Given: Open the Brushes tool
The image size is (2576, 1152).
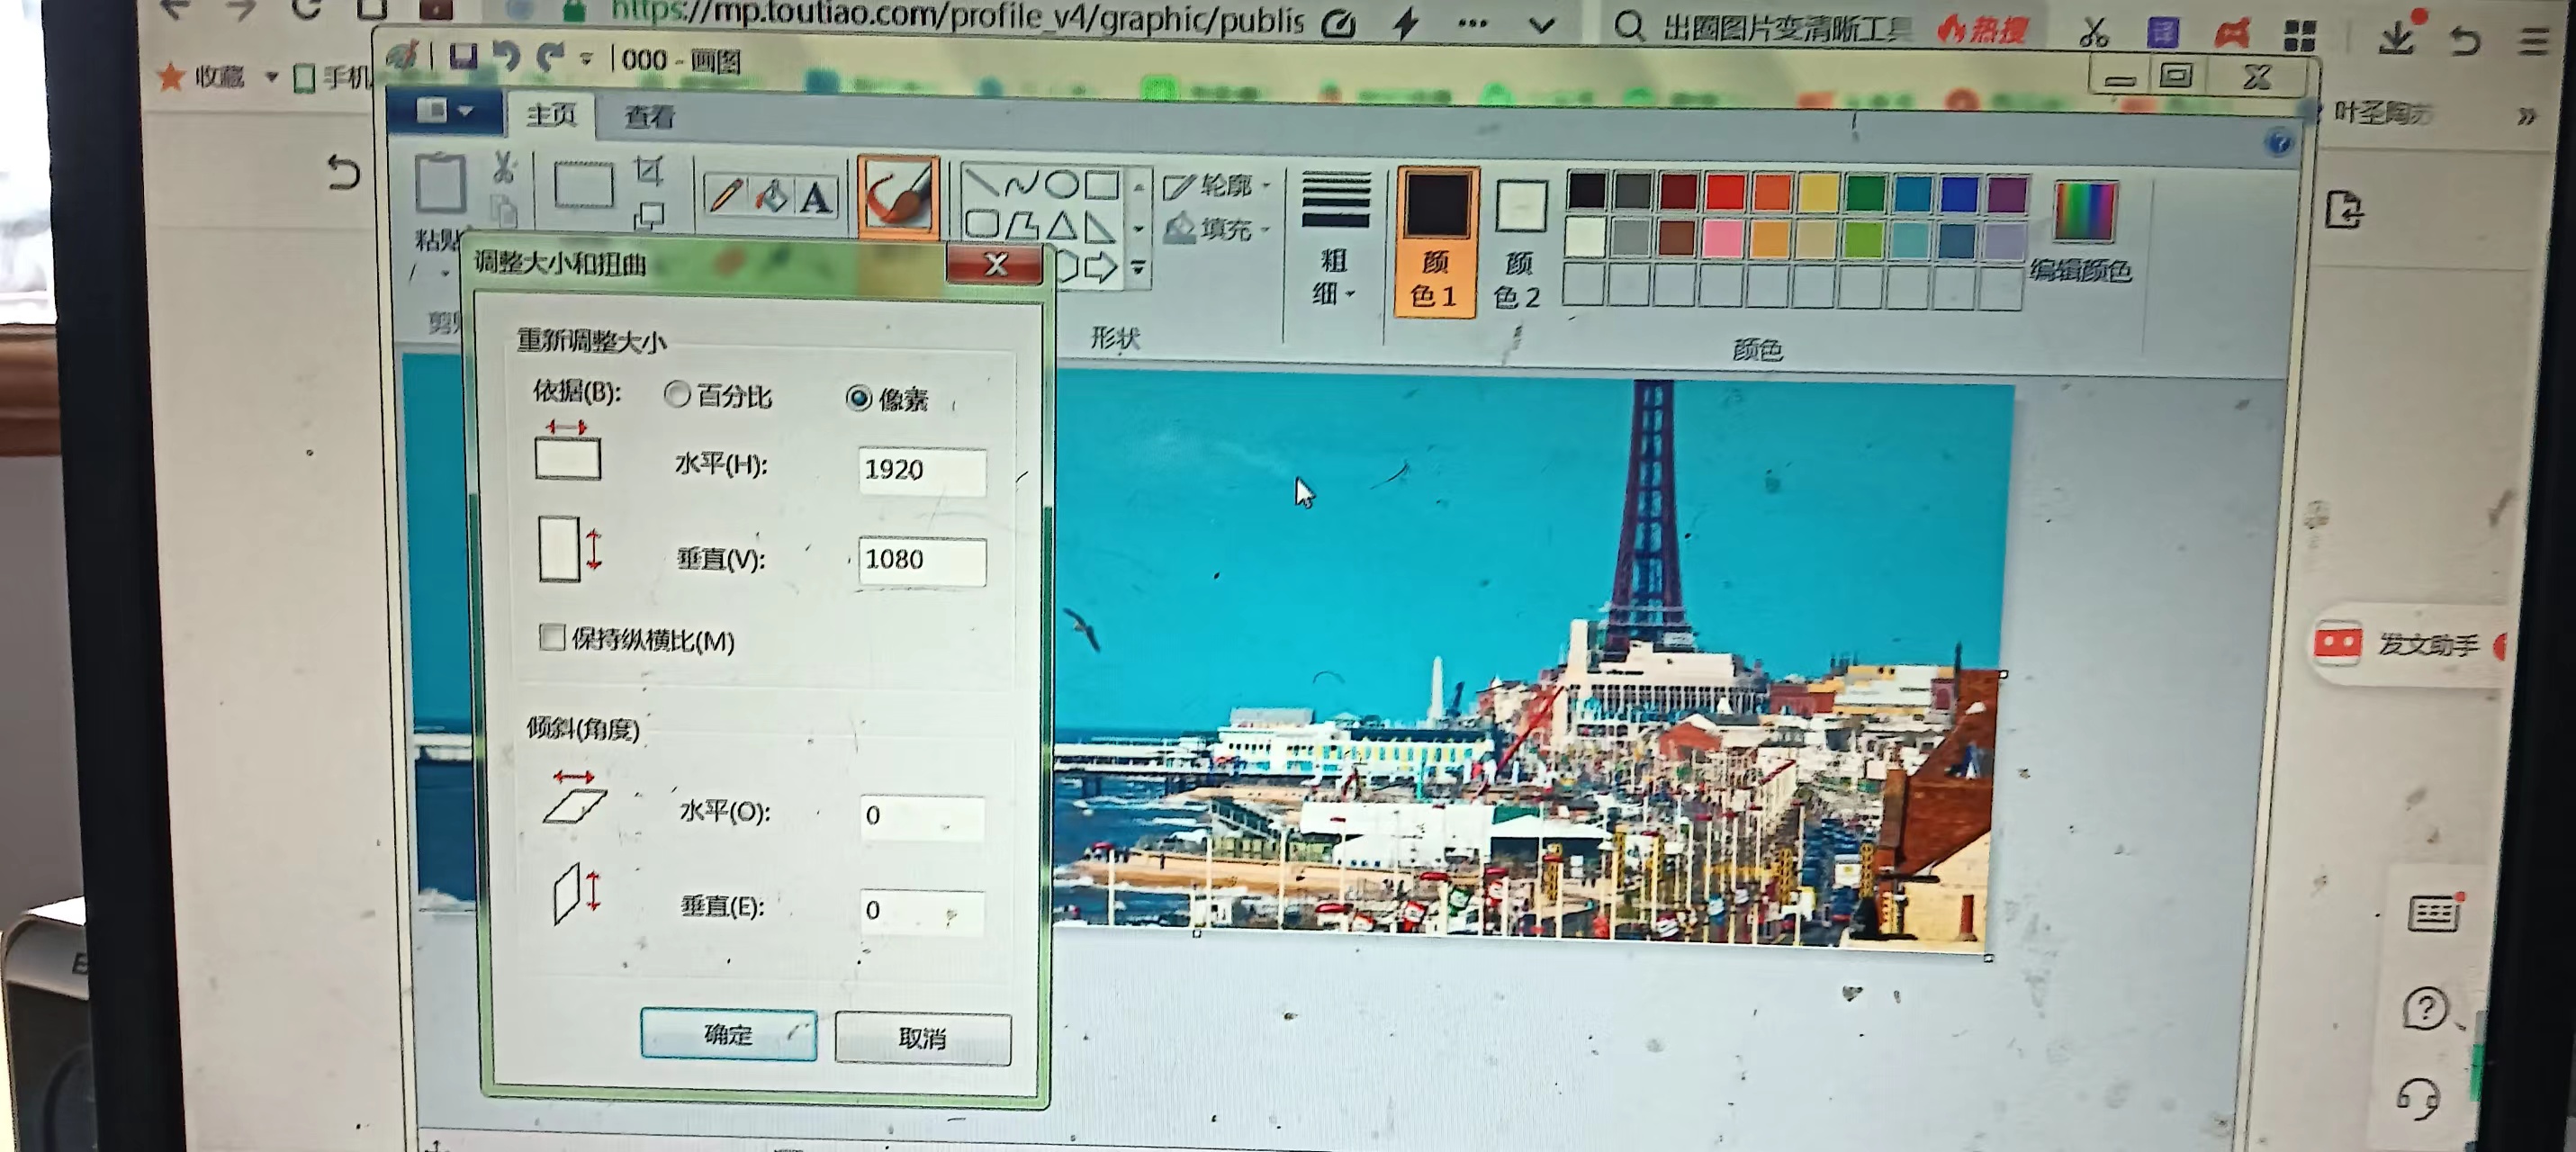Looking at the screenshot, I should tap(896, 196).
